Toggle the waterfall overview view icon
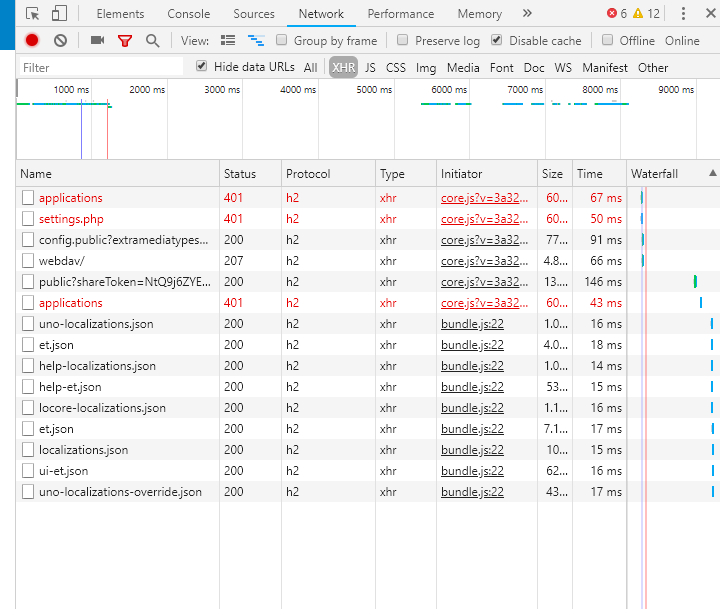 click(256, 40)
